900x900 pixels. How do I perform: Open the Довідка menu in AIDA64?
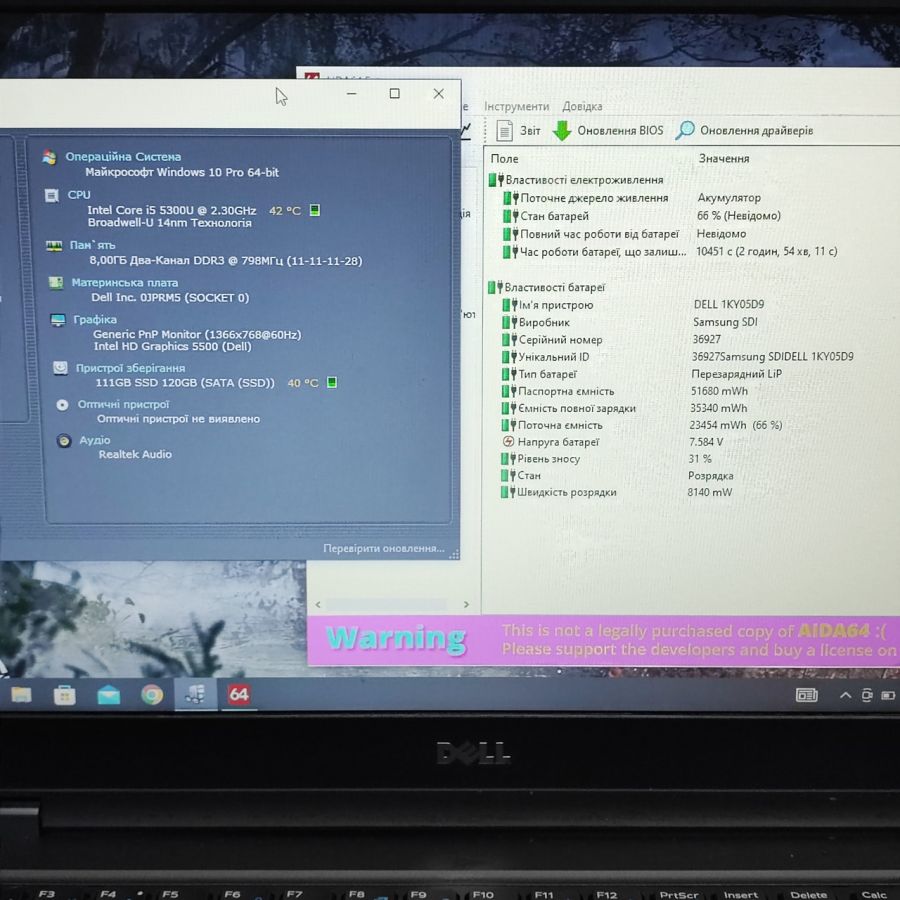pos(582,106)
